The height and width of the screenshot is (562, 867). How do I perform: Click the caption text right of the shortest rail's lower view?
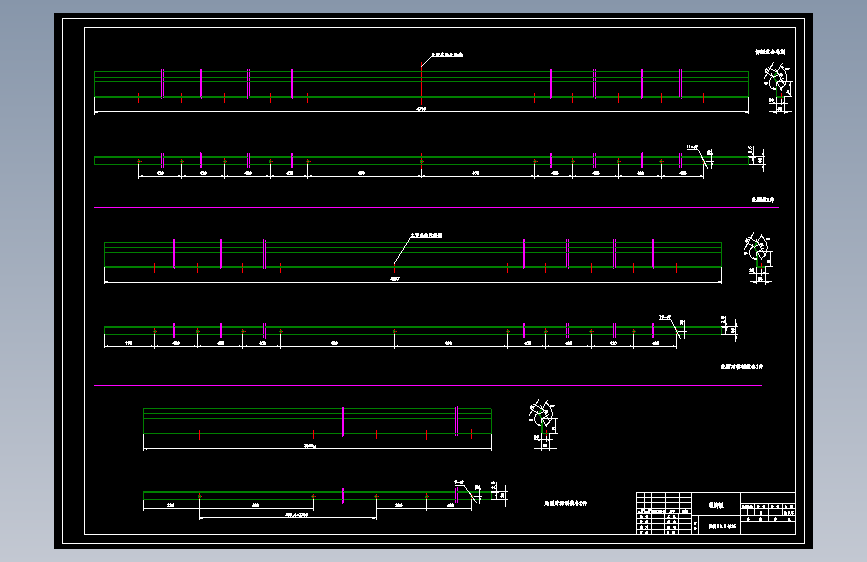pyautogui.click(x=565, y=503)
